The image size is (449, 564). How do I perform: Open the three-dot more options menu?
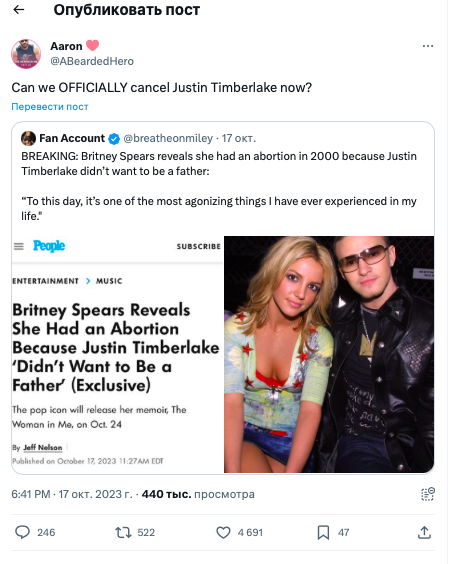pos(428,46)
